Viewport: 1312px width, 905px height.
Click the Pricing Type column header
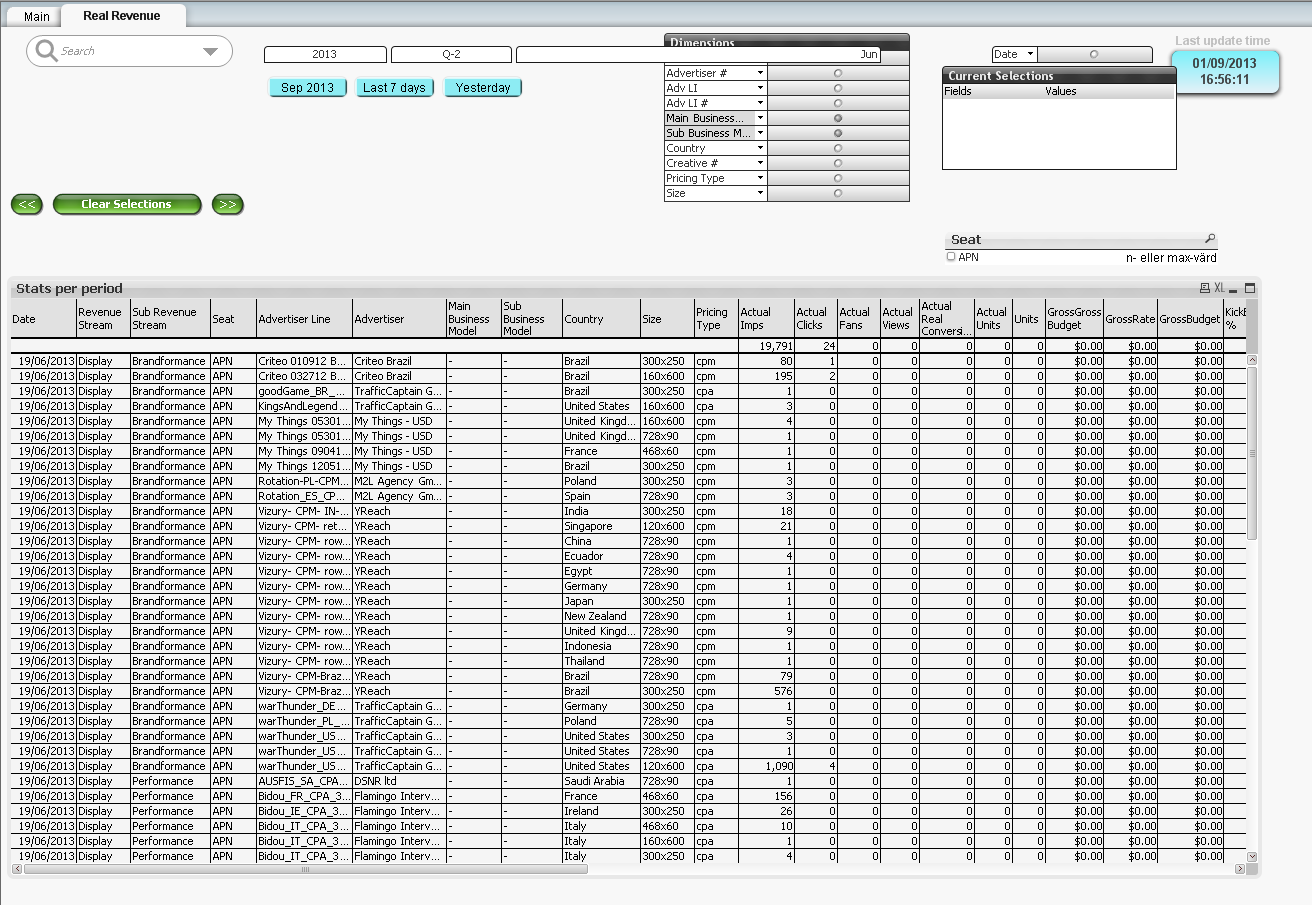[716, 319]
